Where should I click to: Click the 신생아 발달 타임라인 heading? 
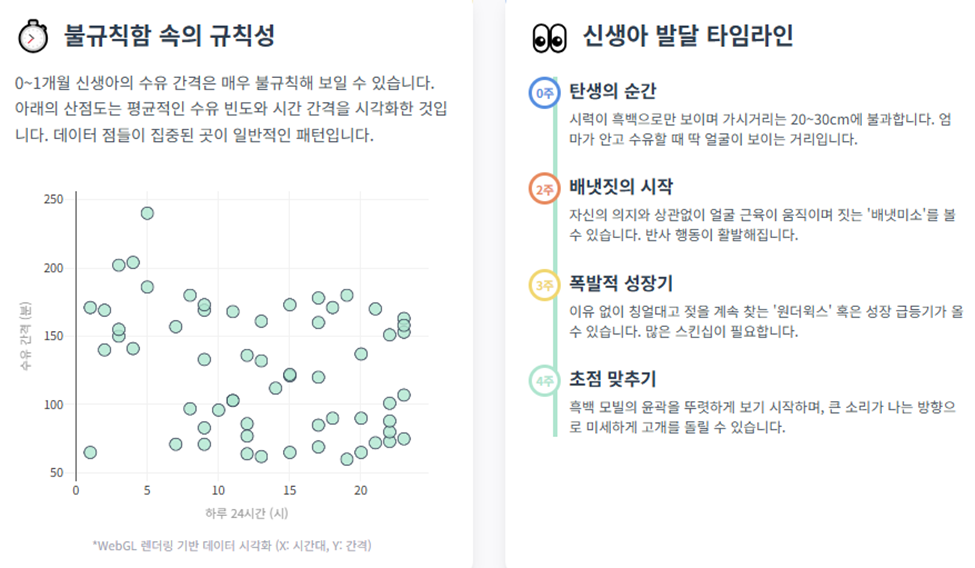coord(688,35)
